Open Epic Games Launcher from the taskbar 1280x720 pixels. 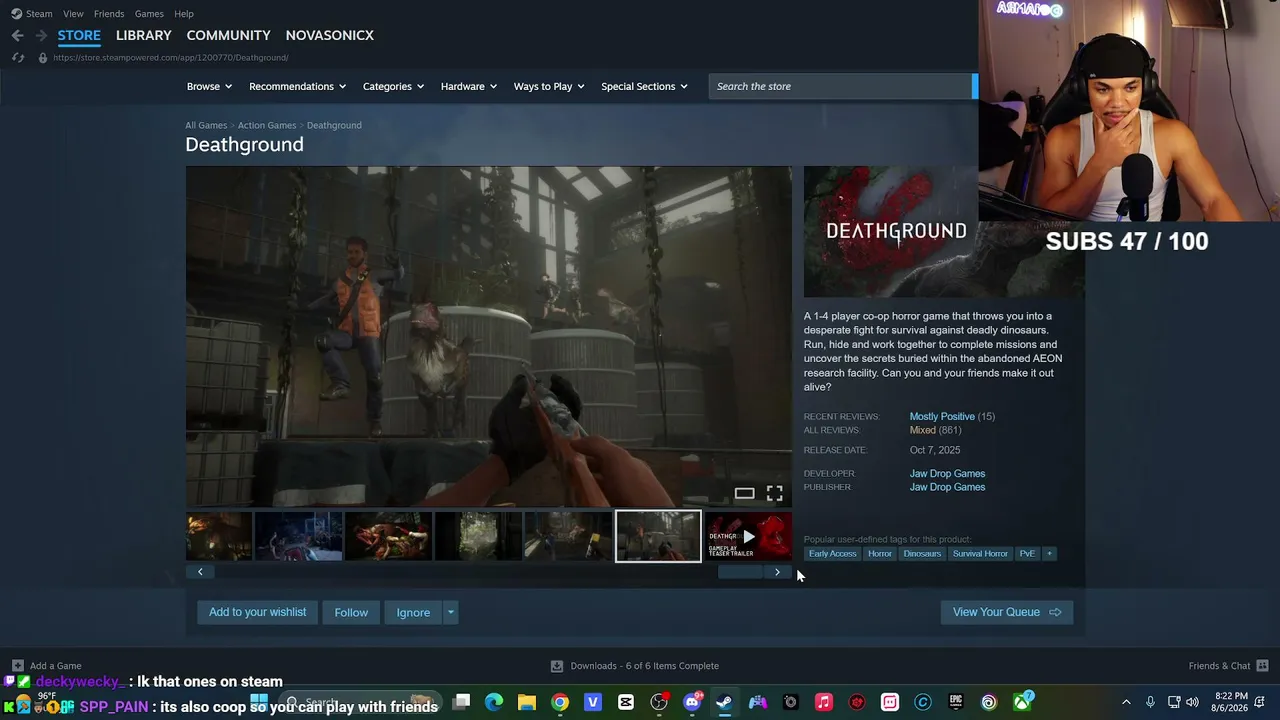click(956, 702)
